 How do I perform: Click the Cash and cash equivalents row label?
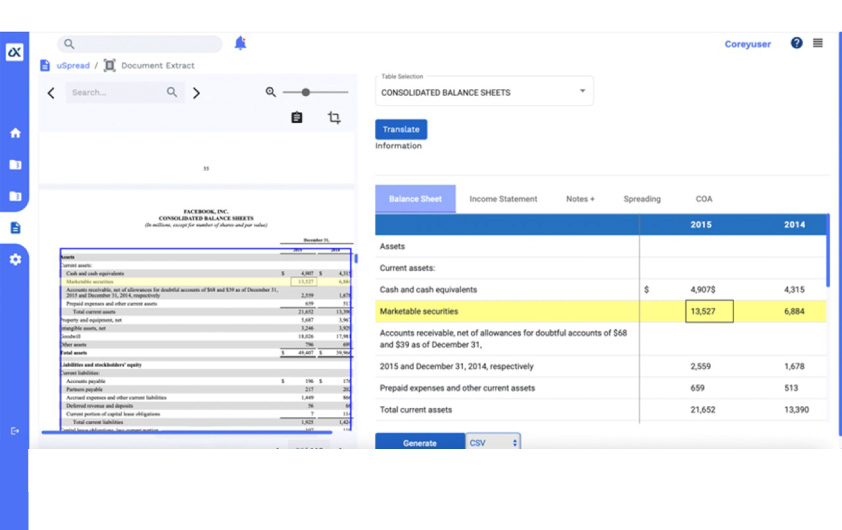[428, 289]
